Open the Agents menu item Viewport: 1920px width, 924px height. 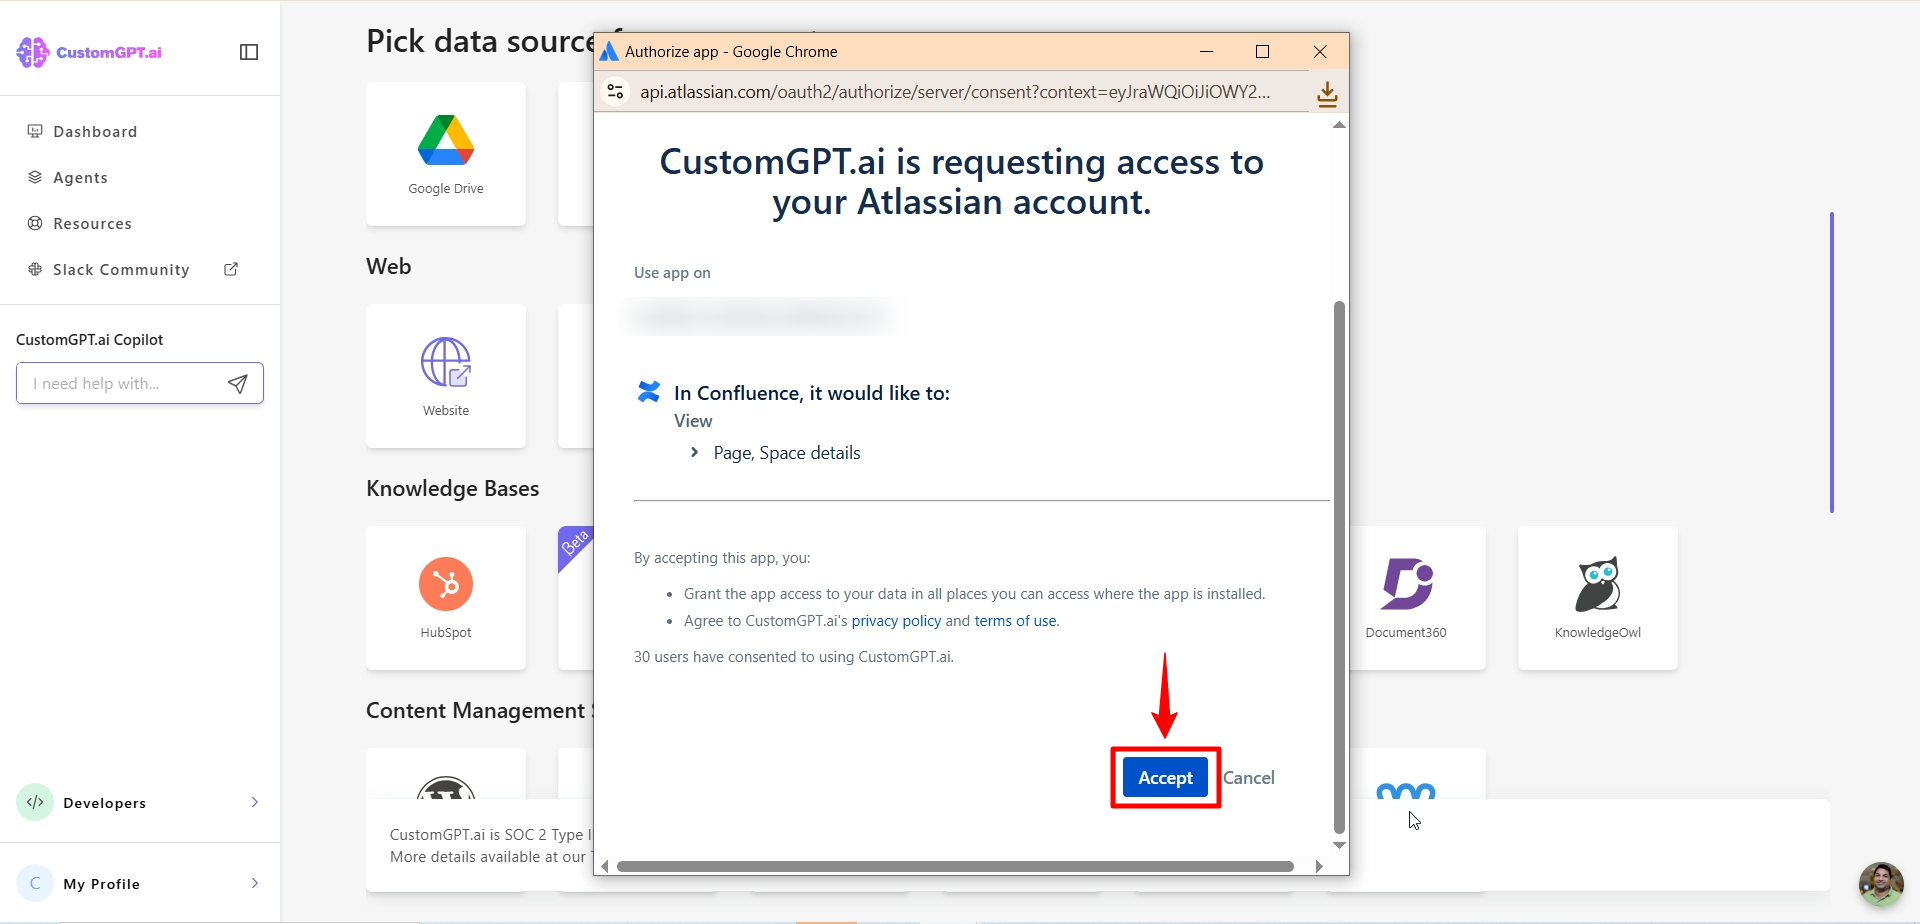coord(80,177)
